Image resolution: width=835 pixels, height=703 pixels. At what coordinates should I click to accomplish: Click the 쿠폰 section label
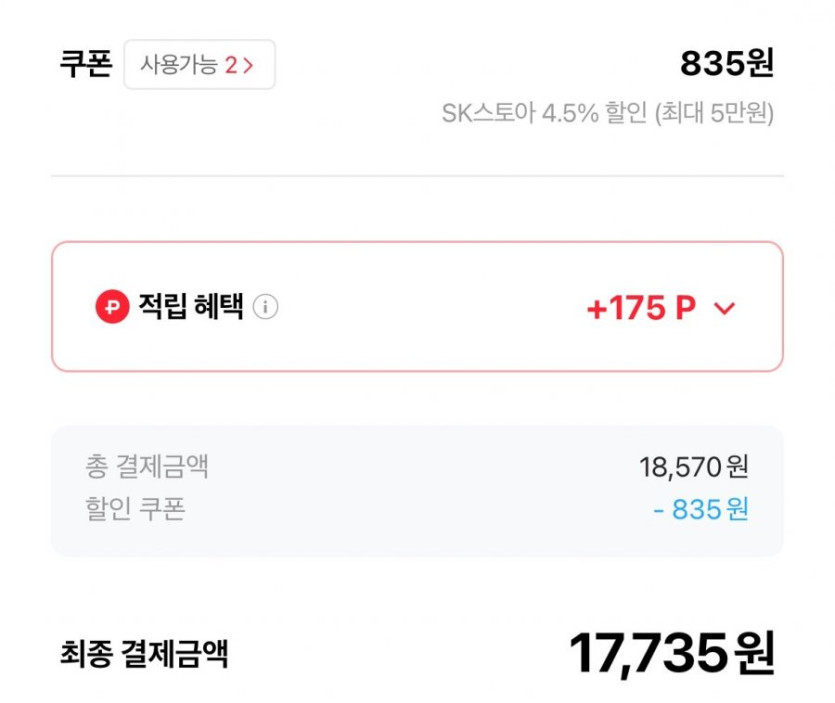pyautogui.click(x=86, y=65)
